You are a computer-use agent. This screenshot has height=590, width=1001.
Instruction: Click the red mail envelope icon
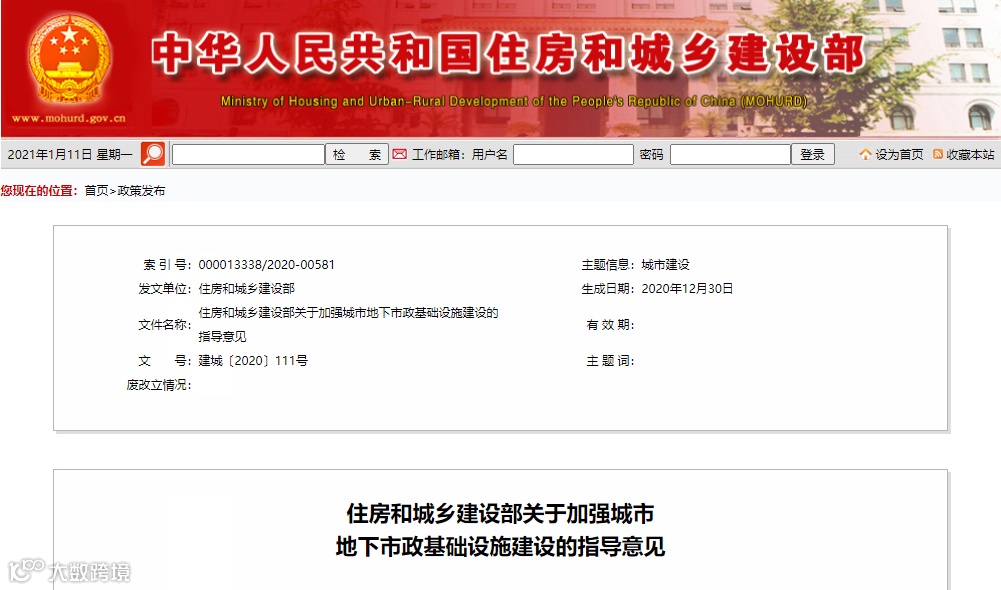[400, 155]
